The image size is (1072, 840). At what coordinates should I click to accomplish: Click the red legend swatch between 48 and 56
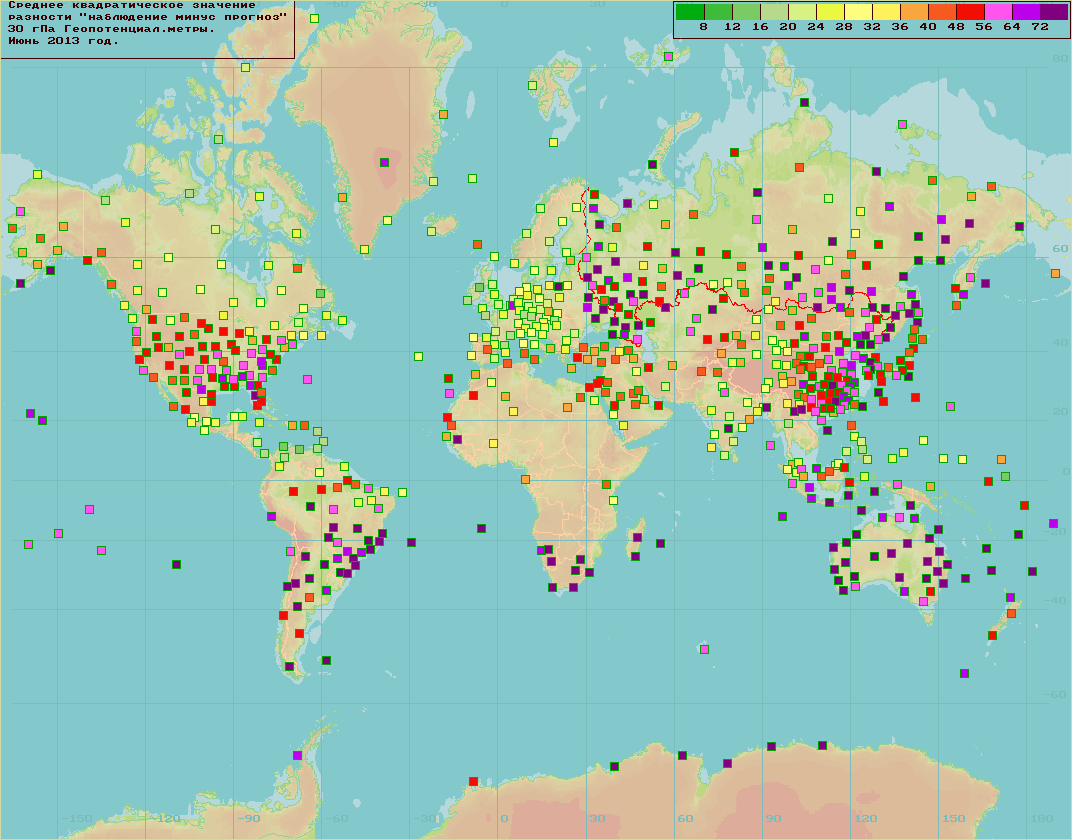(970, 12)
